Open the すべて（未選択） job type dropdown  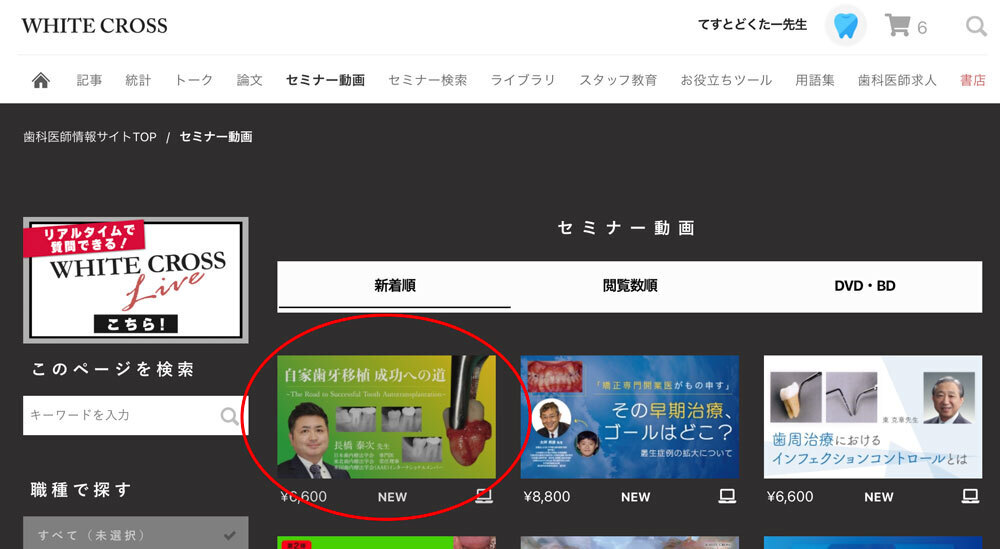[x=135, y=534]
